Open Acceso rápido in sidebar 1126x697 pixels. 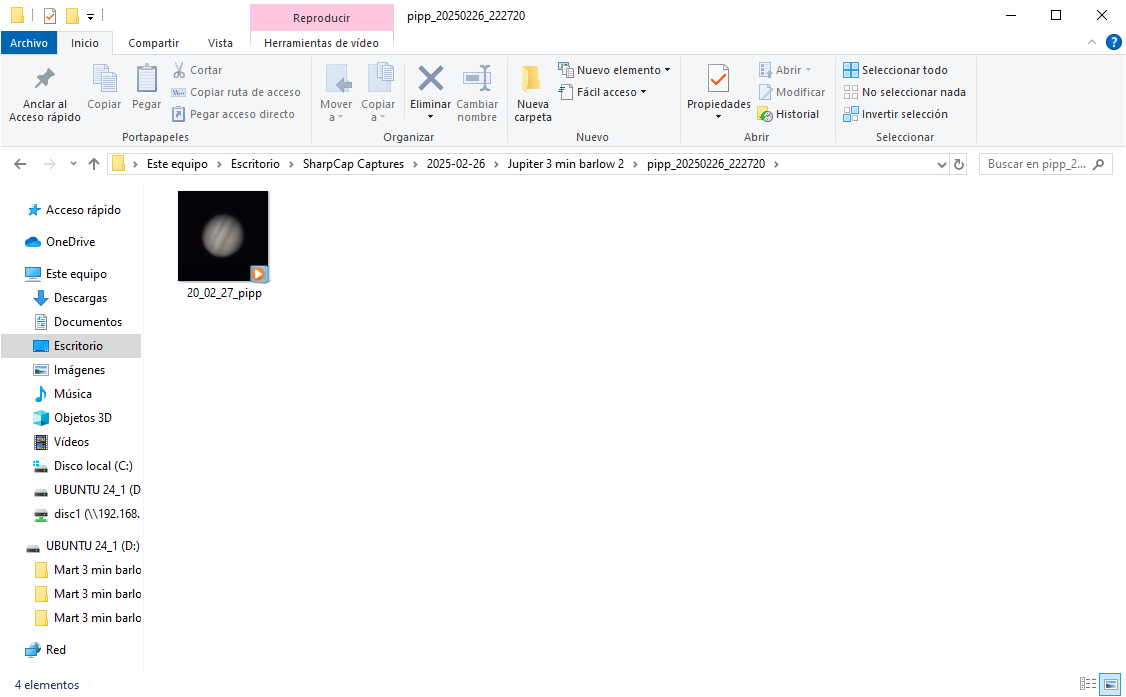tap(74, 210)
